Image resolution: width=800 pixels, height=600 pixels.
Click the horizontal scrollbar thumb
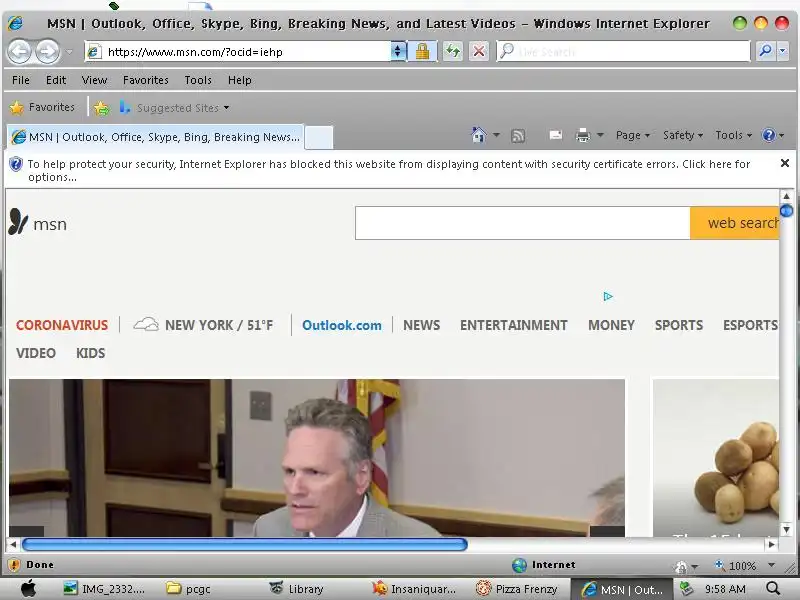tap(245, 544)
